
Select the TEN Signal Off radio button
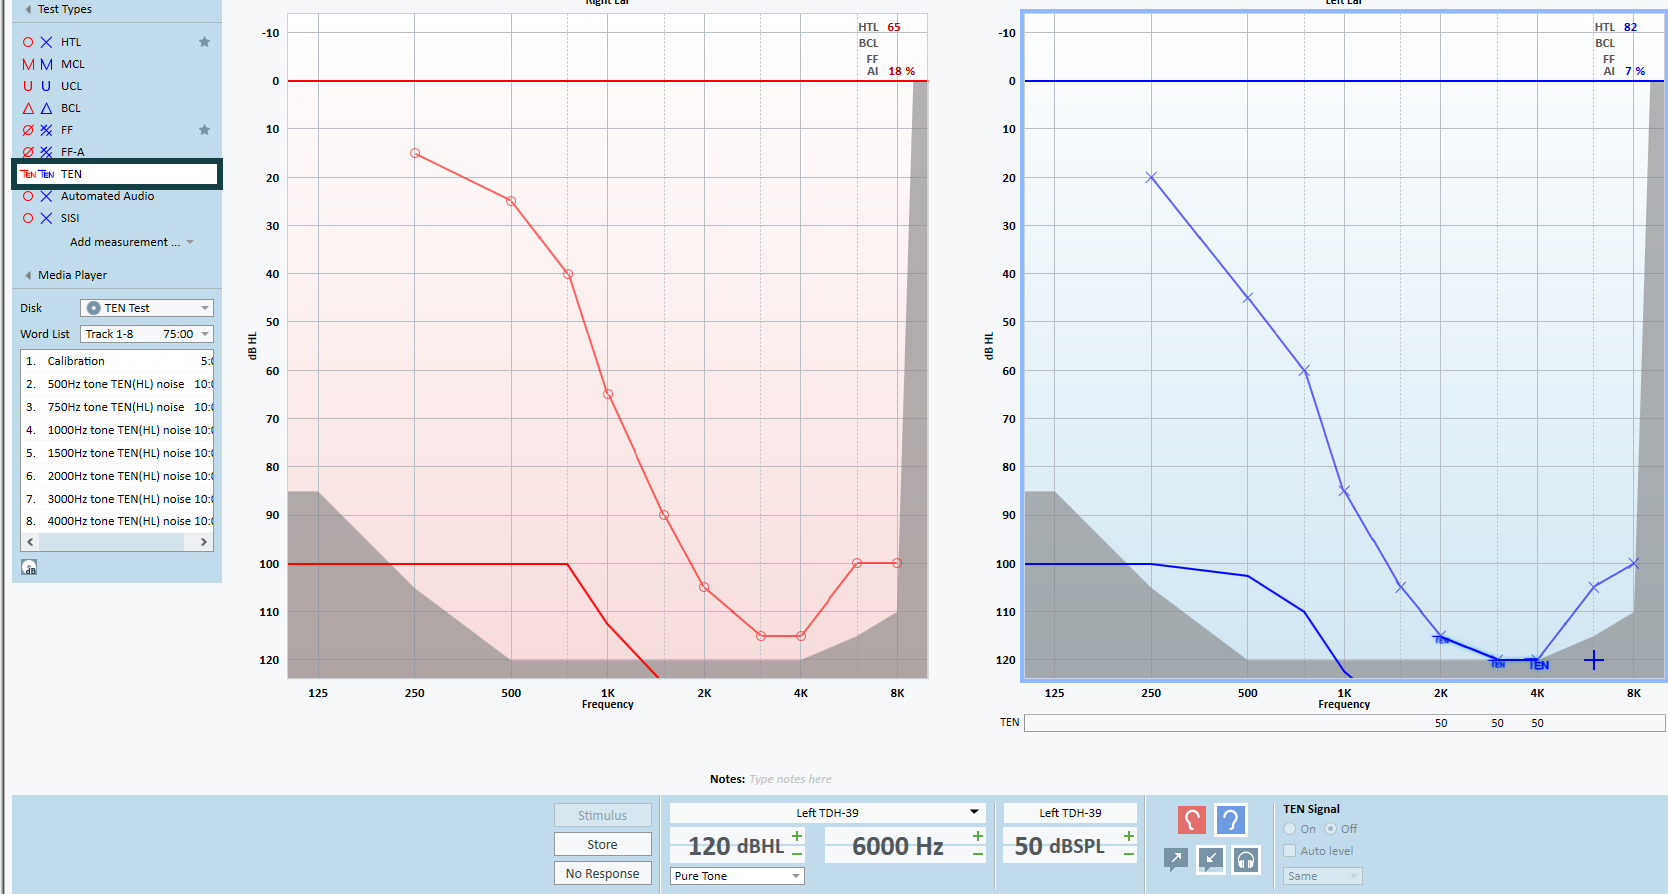coord(1331,829)
